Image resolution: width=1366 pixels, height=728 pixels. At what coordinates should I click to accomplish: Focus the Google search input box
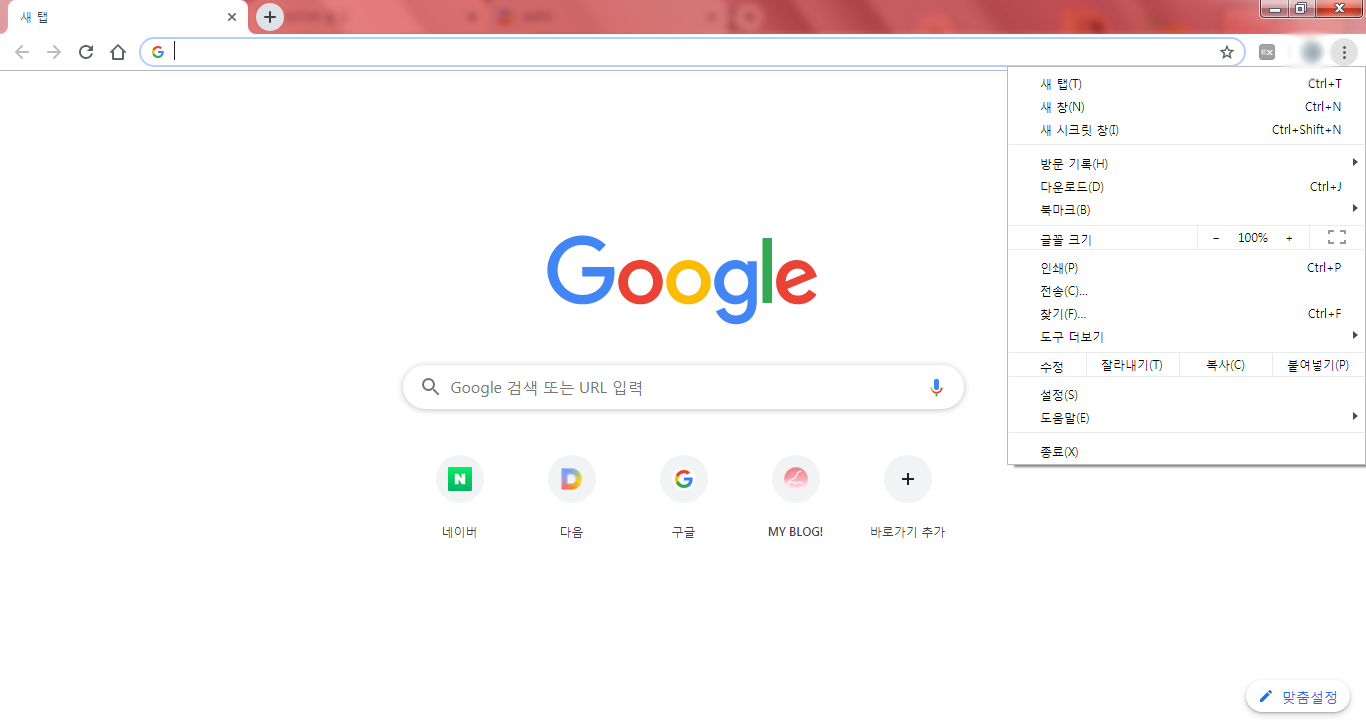coord(683,387)
